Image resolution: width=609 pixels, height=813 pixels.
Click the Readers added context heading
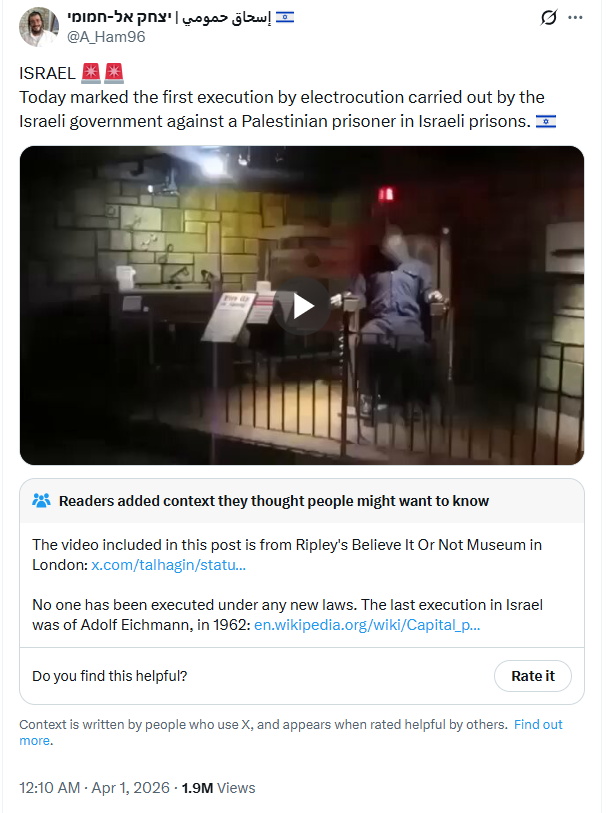tap(274, 501)
